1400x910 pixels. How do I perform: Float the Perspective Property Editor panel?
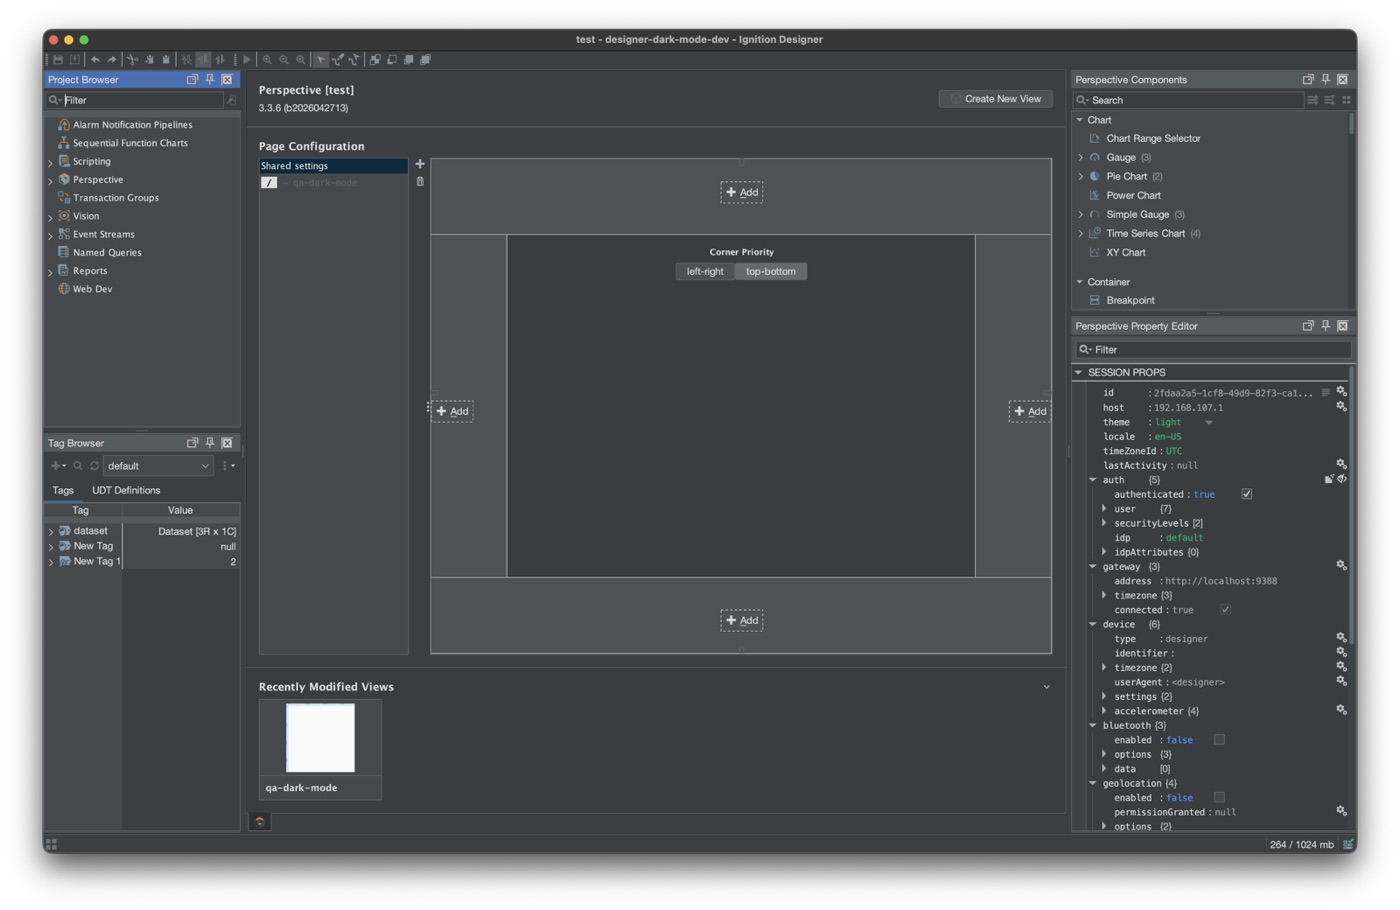pos(1308,326)
